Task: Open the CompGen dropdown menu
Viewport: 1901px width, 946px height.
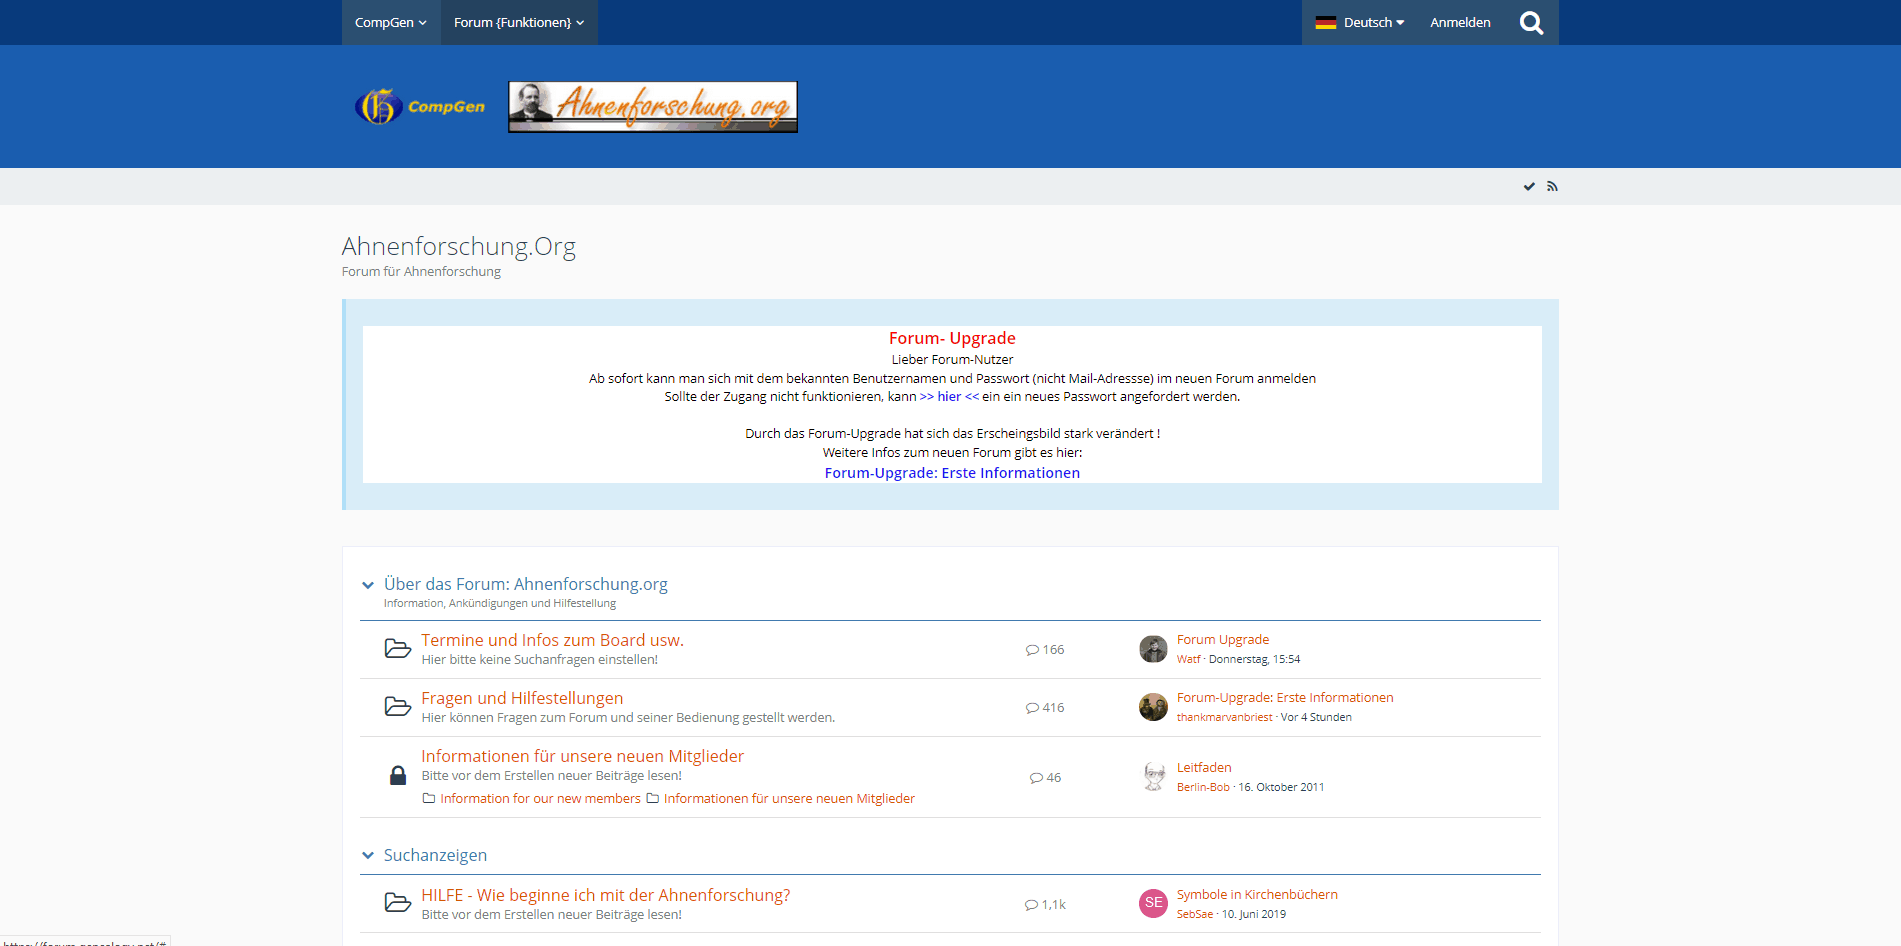Action: tap(391, 22)
